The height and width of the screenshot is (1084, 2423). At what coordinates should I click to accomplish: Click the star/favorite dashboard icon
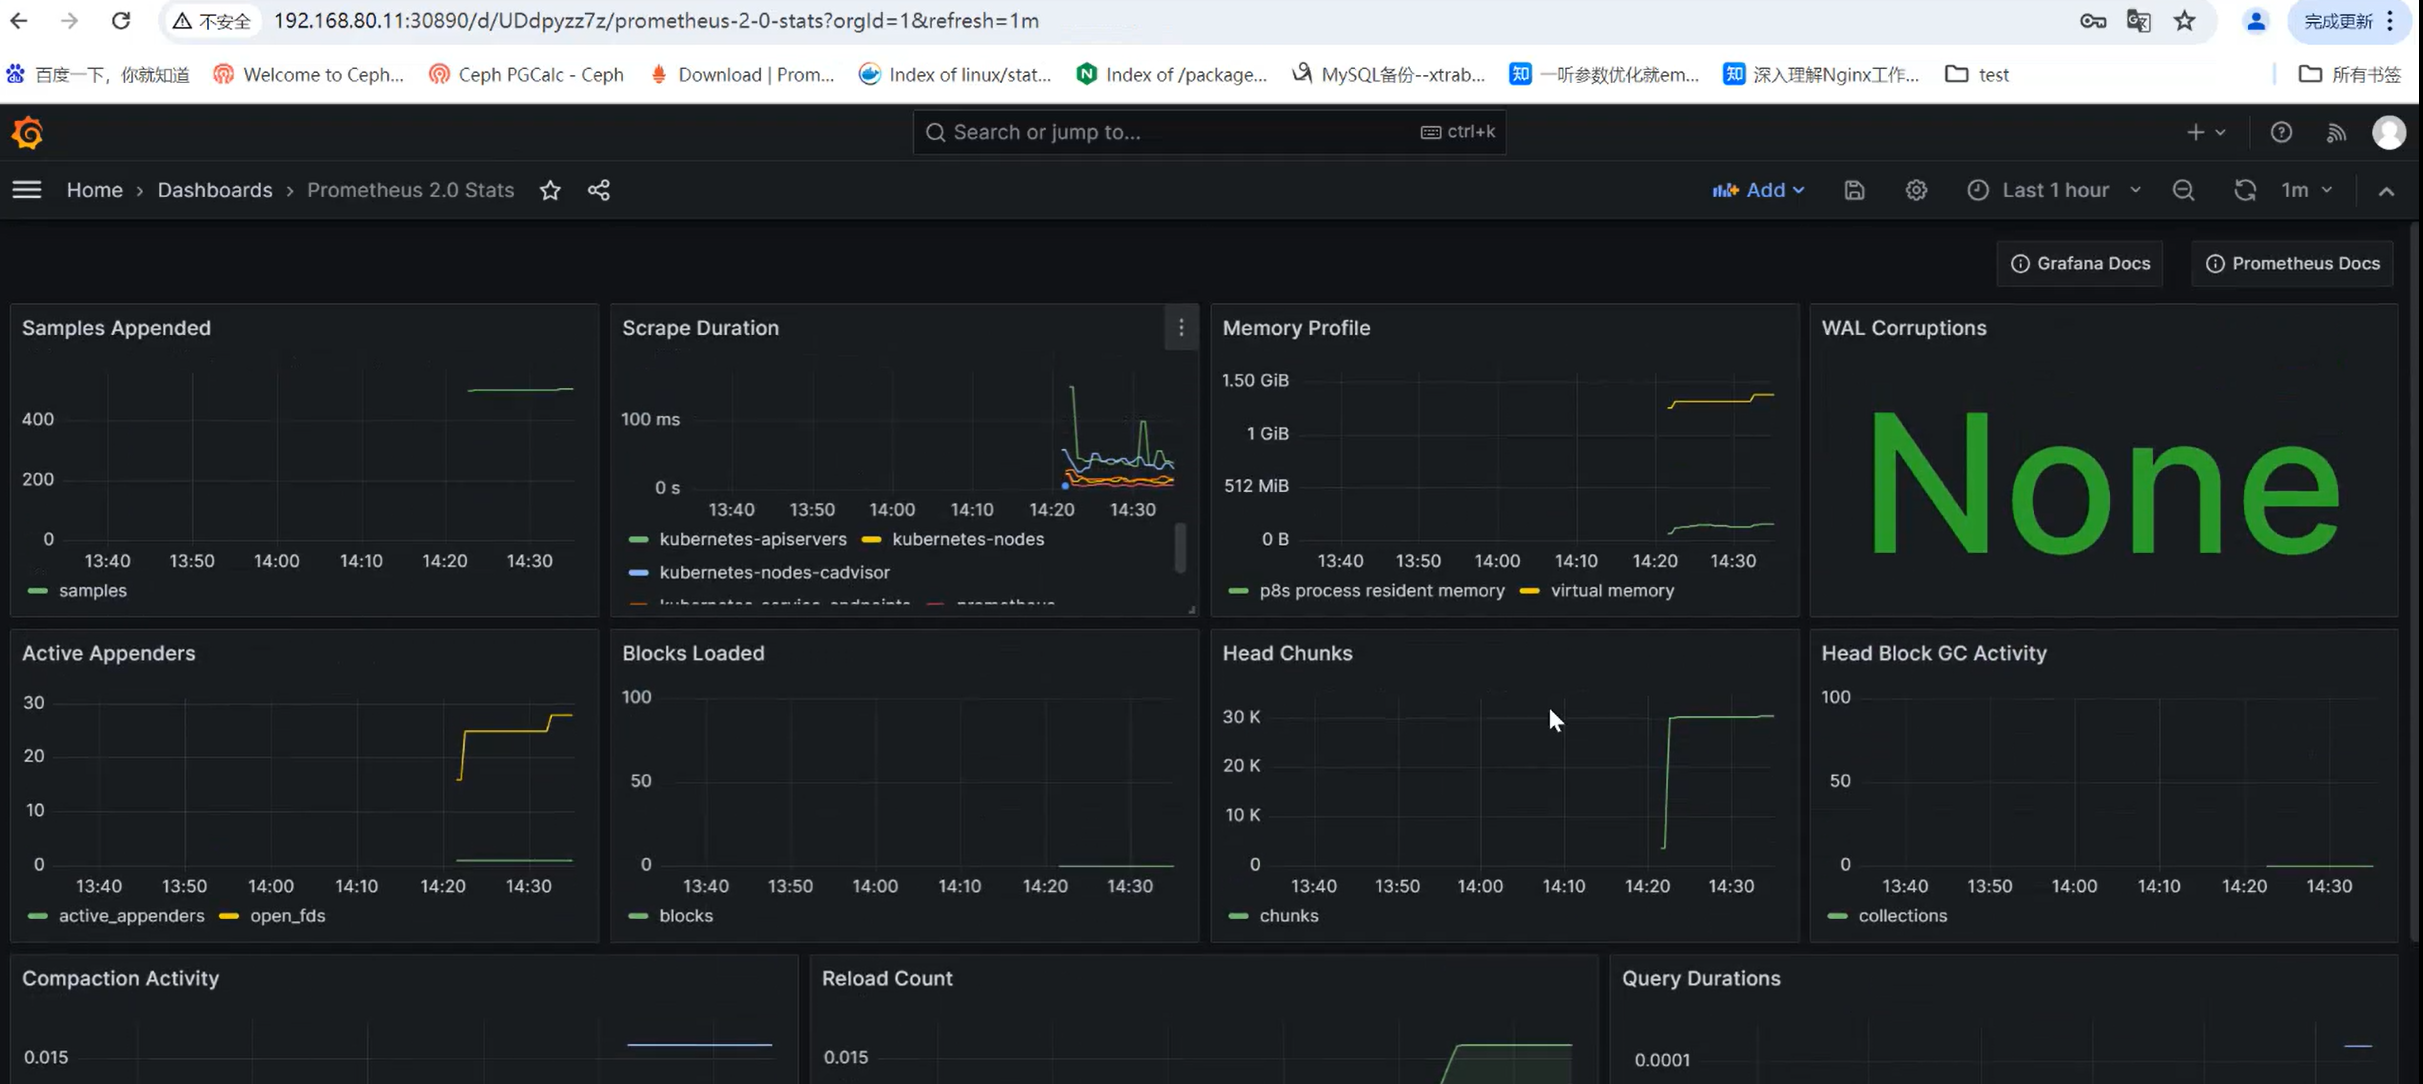click(552, 190)
